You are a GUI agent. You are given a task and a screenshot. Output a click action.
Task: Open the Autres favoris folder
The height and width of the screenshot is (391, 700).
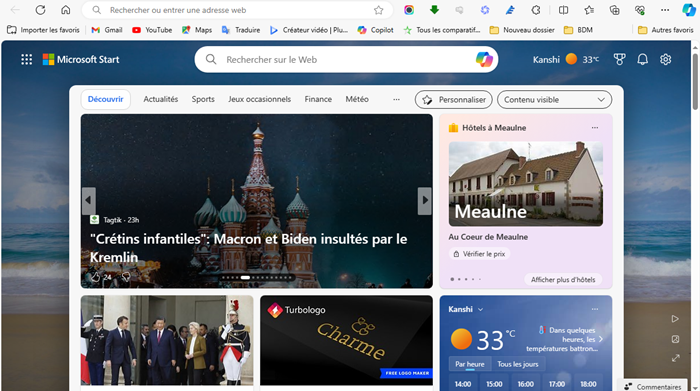(666, 30)
